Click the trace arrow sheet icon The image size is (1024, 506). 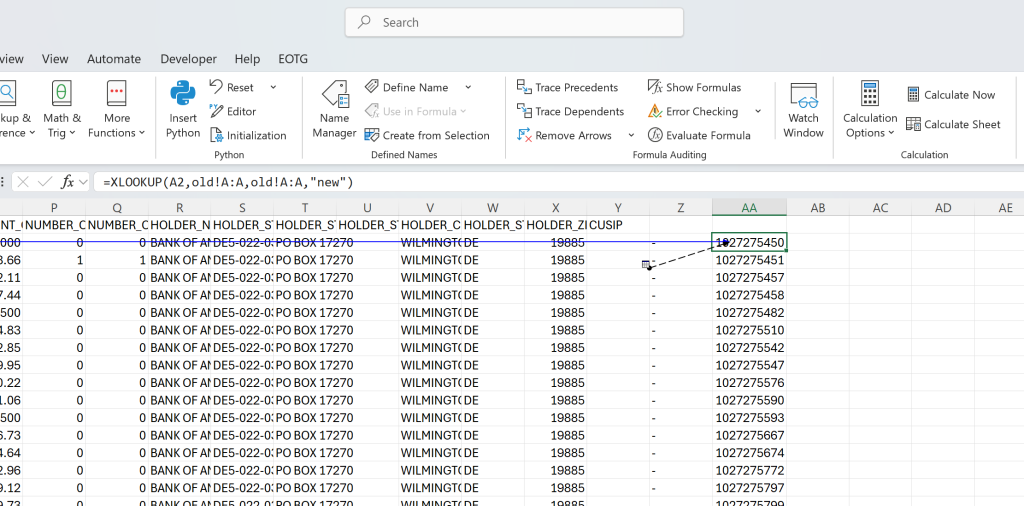[646, 264]
